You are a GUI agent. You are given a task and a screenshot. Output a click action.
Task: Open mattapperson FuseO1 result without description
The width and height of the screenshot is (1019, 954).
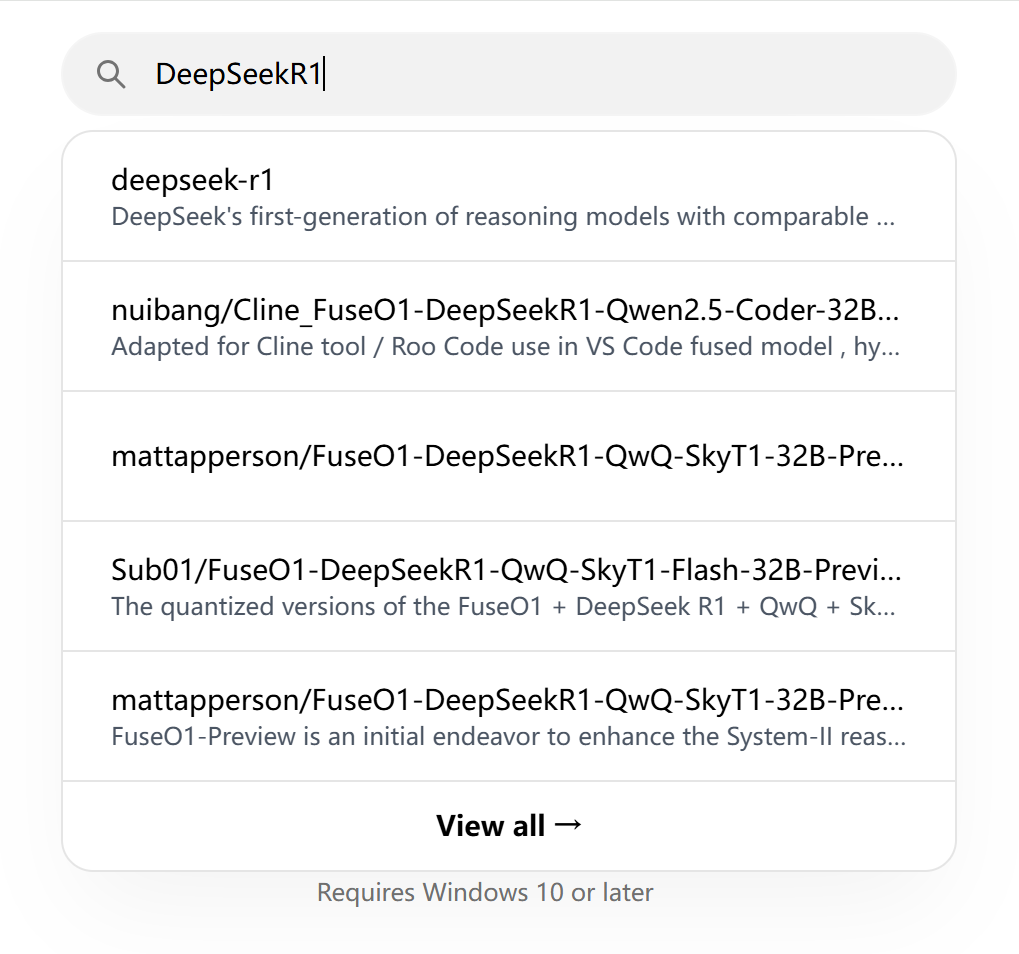pos(509,456)
